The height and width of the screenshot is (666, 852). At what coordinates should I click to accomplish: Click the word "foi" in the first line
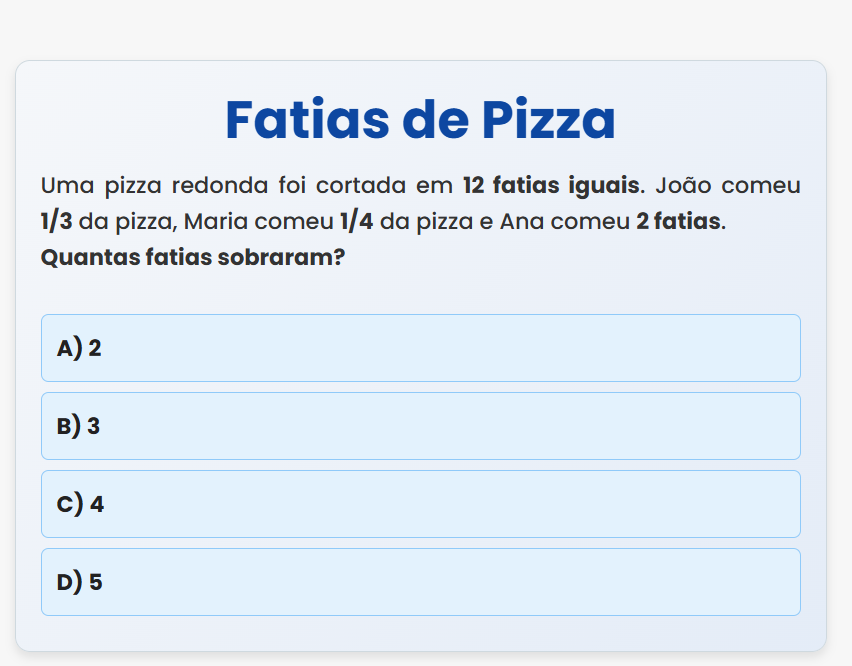coord(287,186)
